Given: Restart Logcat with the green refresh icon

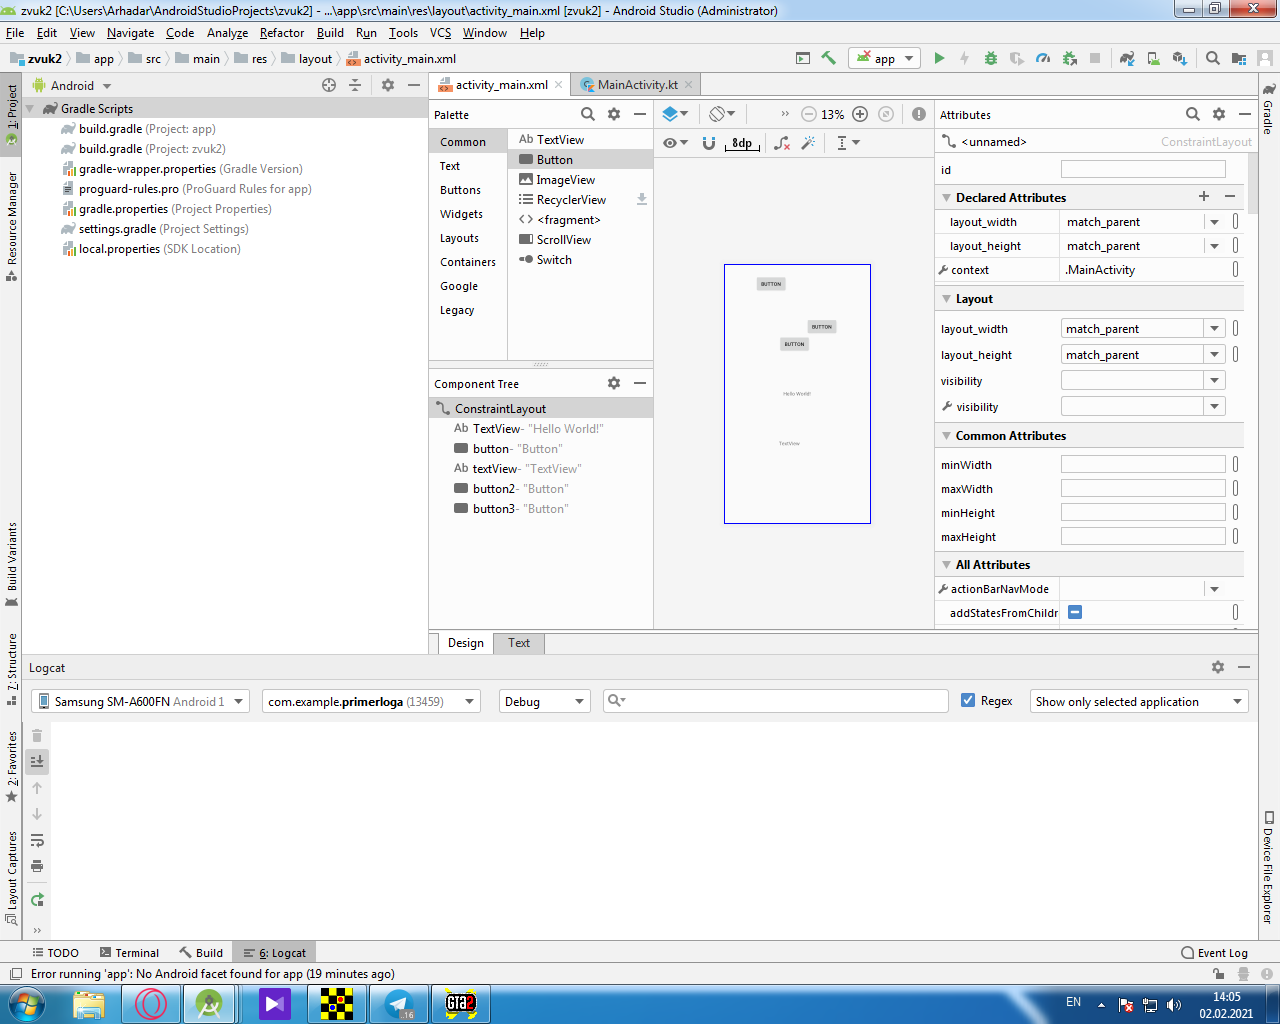Looking at the screenshot, I should click(37, 900).
